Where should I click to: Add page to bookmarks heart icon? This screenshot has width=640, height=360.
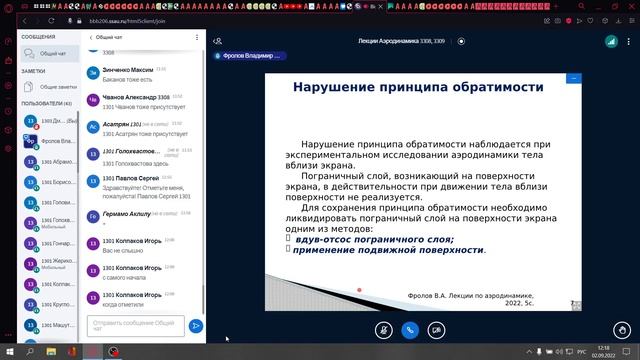590,21
